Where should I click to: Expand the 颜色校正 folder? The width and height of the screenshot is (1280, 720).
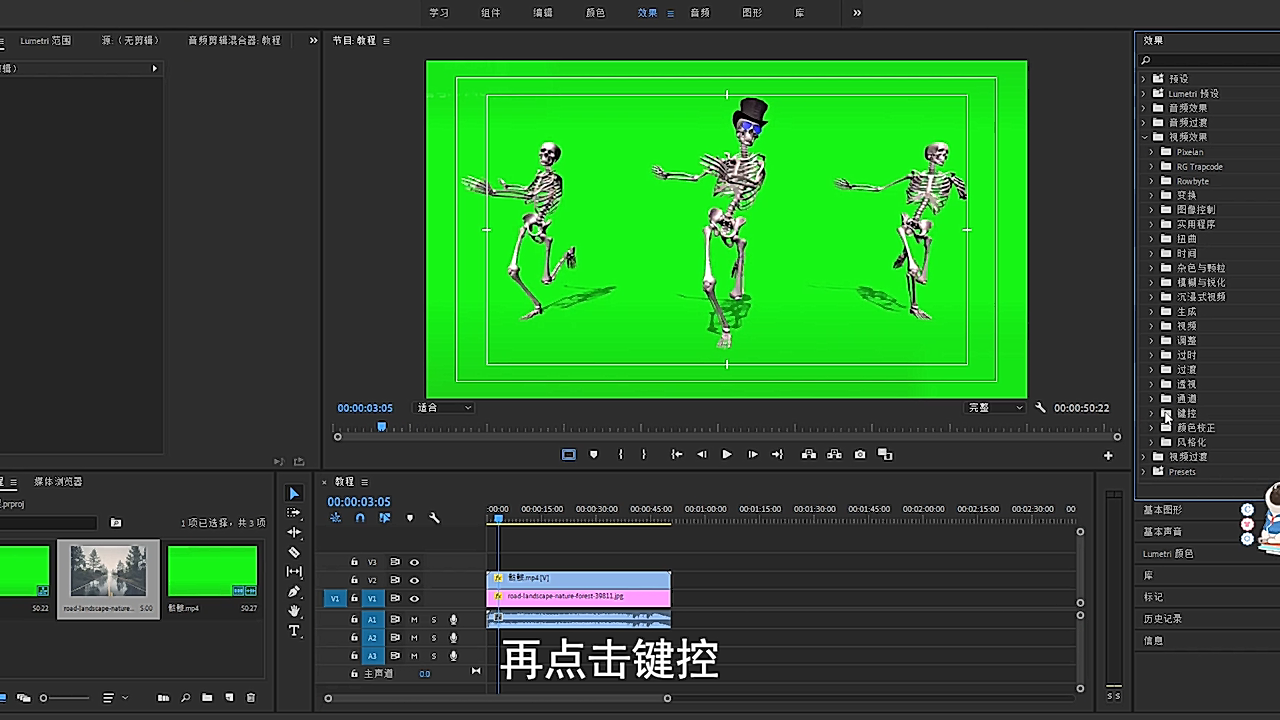(1151, 428)
